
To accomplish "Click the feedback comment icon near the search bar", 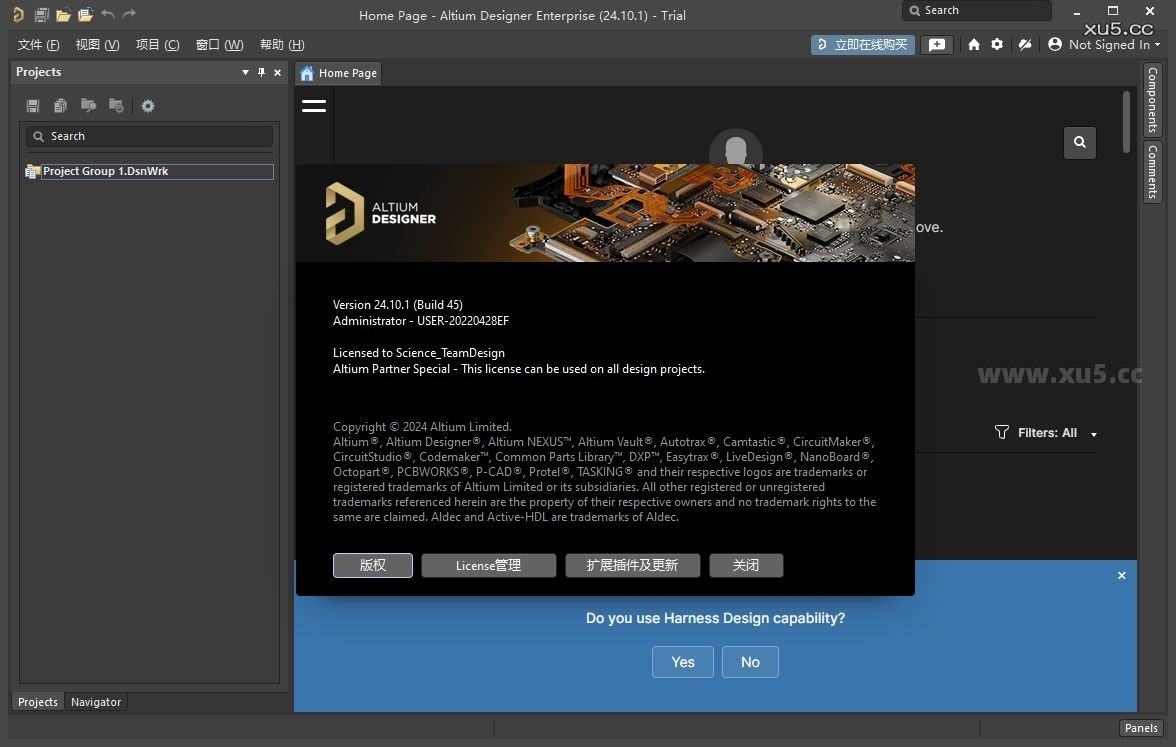I will pos(937,44).
